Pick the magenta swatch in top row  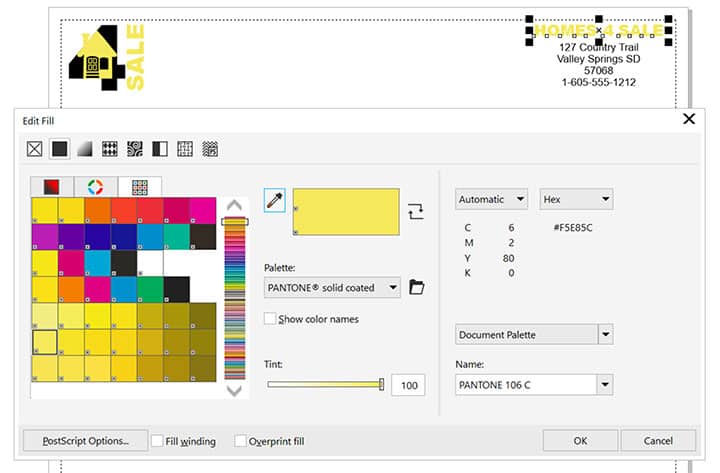202,210
